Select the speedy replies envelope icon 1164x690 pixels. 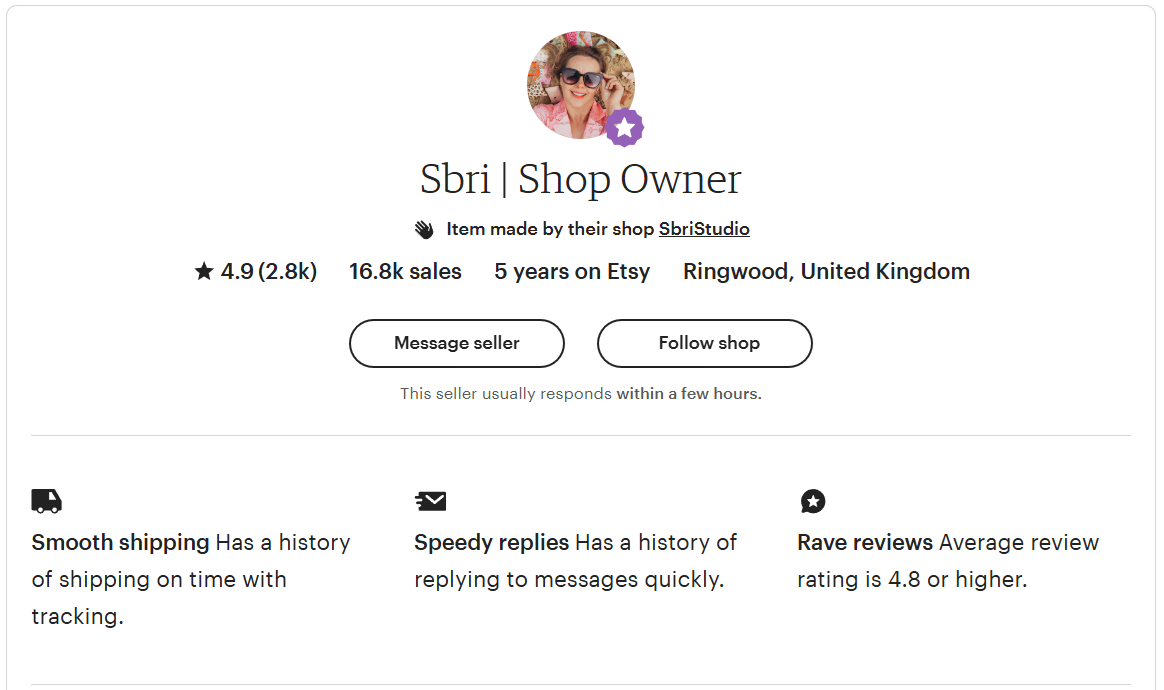click(x=430, y=501)
